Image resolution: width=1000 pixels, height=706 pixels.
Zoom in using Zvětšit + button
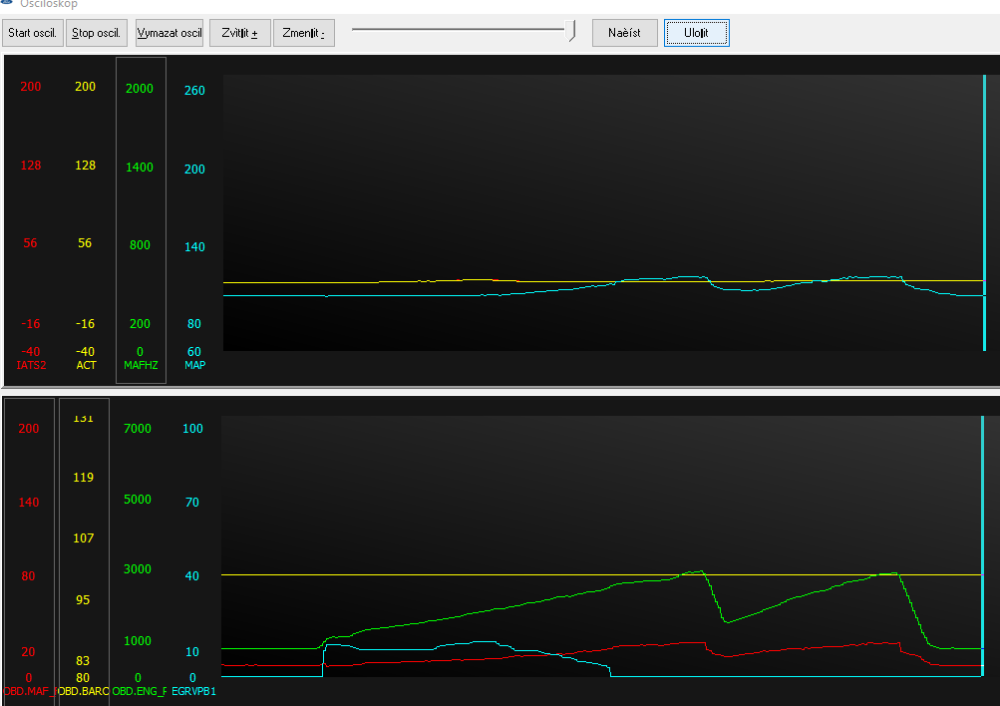pos(240,33)
